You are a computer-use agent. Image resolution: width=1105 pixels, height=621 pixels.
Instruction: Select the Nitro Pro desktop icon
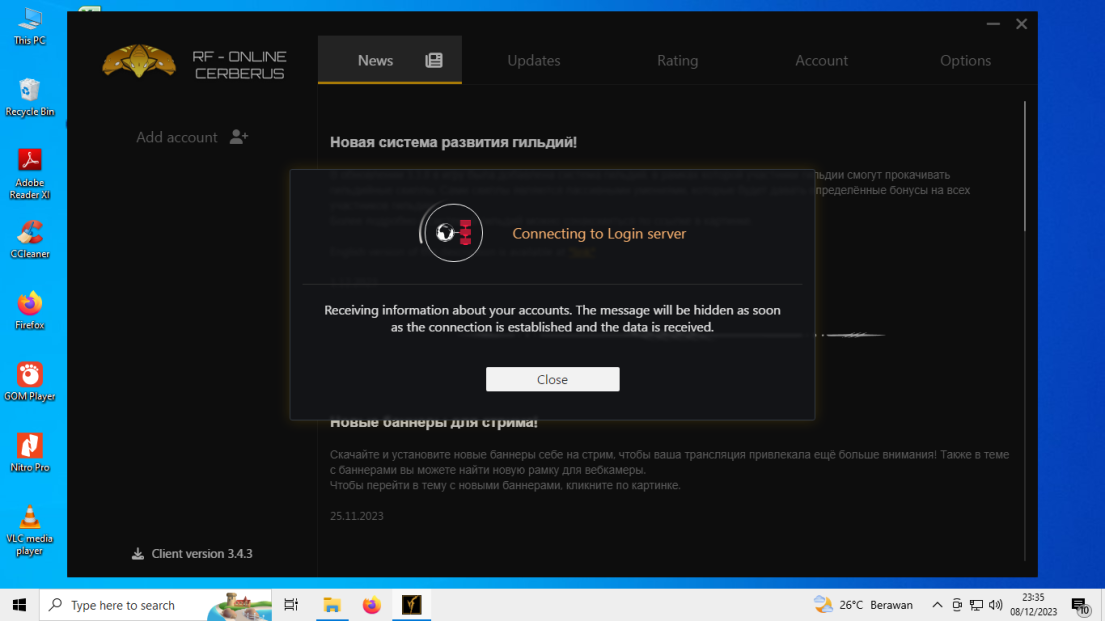[30, 453]
